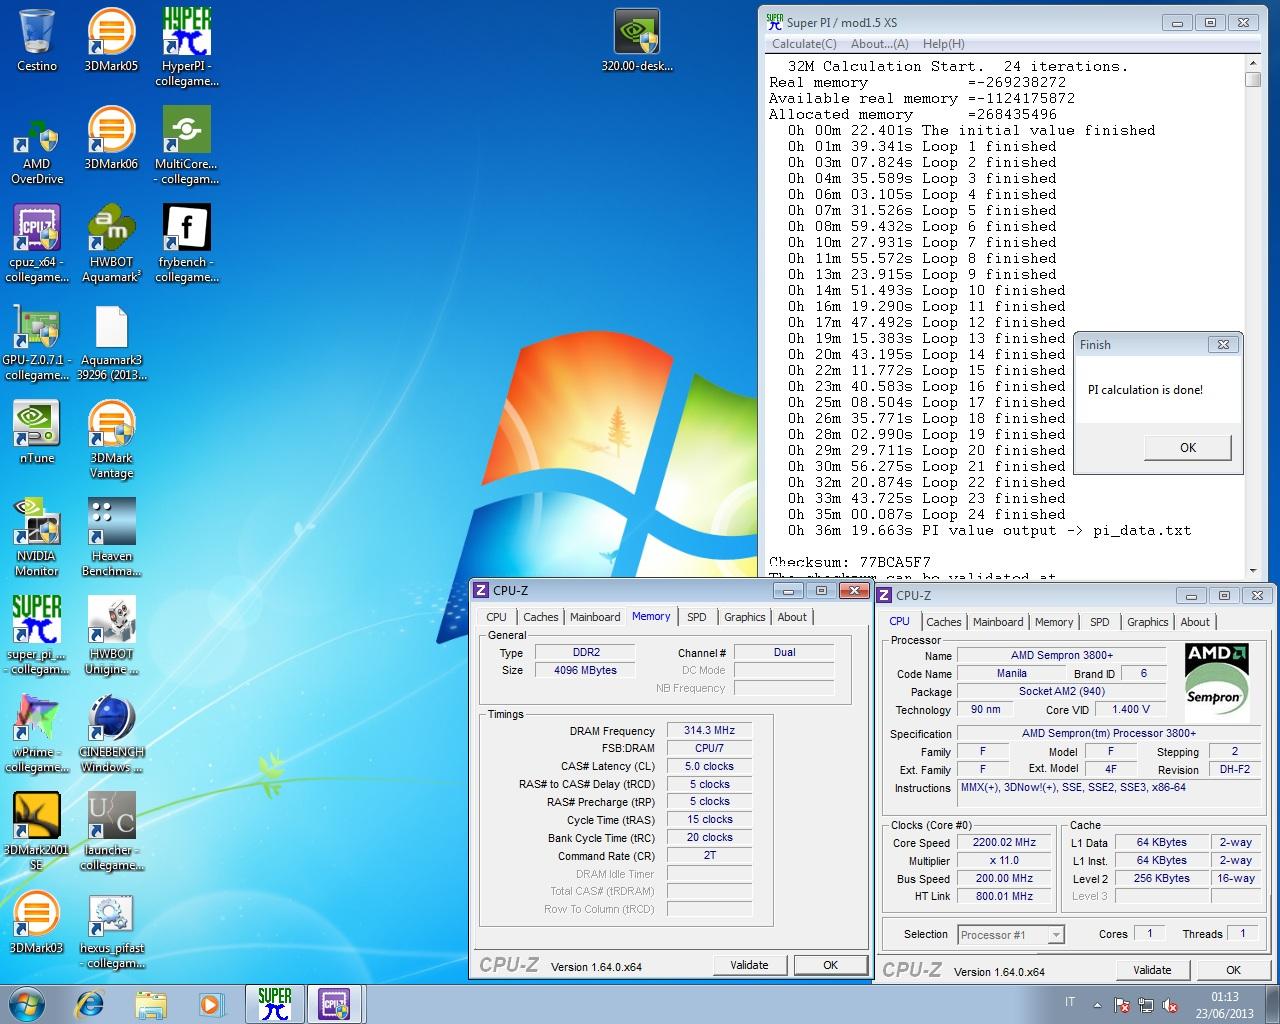Select the nTune desktop shortcut
Viewport: 1280px width, 1024px height.
tap(37, 432)
